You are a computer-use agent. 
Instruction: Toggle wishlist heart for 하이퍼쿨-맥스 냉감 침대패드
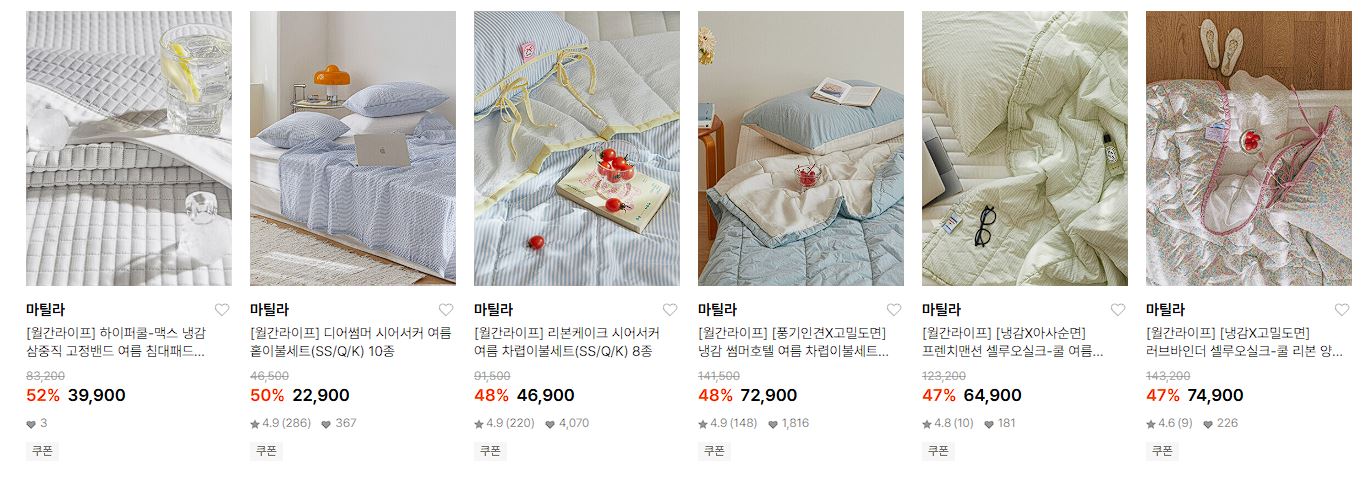pos(222,310)
